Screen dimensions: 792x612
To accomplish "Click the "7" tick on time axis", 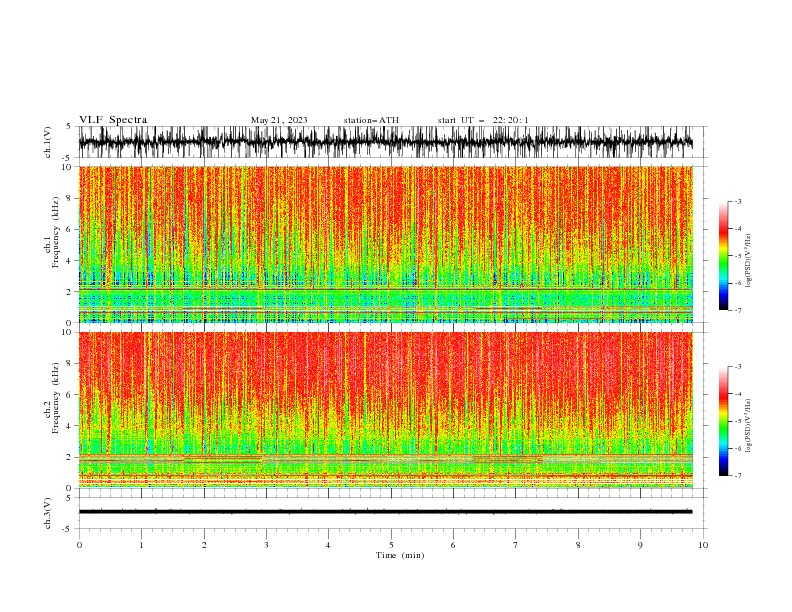I will [516, 545].
